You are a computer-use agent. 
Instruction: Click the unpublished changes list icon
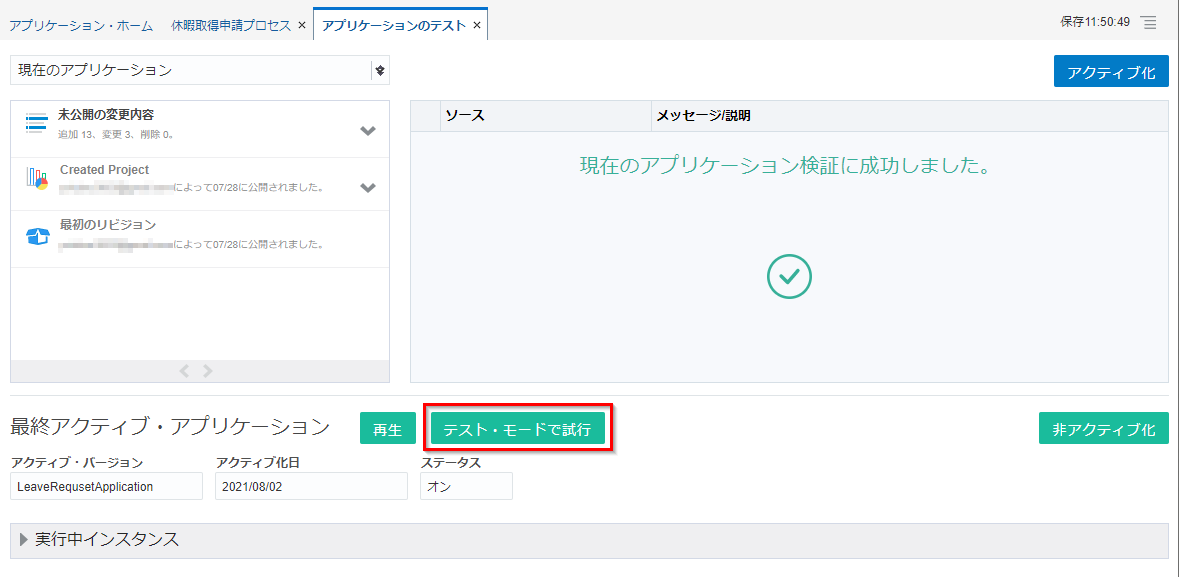pyautogui.click(x=37, y=123)
